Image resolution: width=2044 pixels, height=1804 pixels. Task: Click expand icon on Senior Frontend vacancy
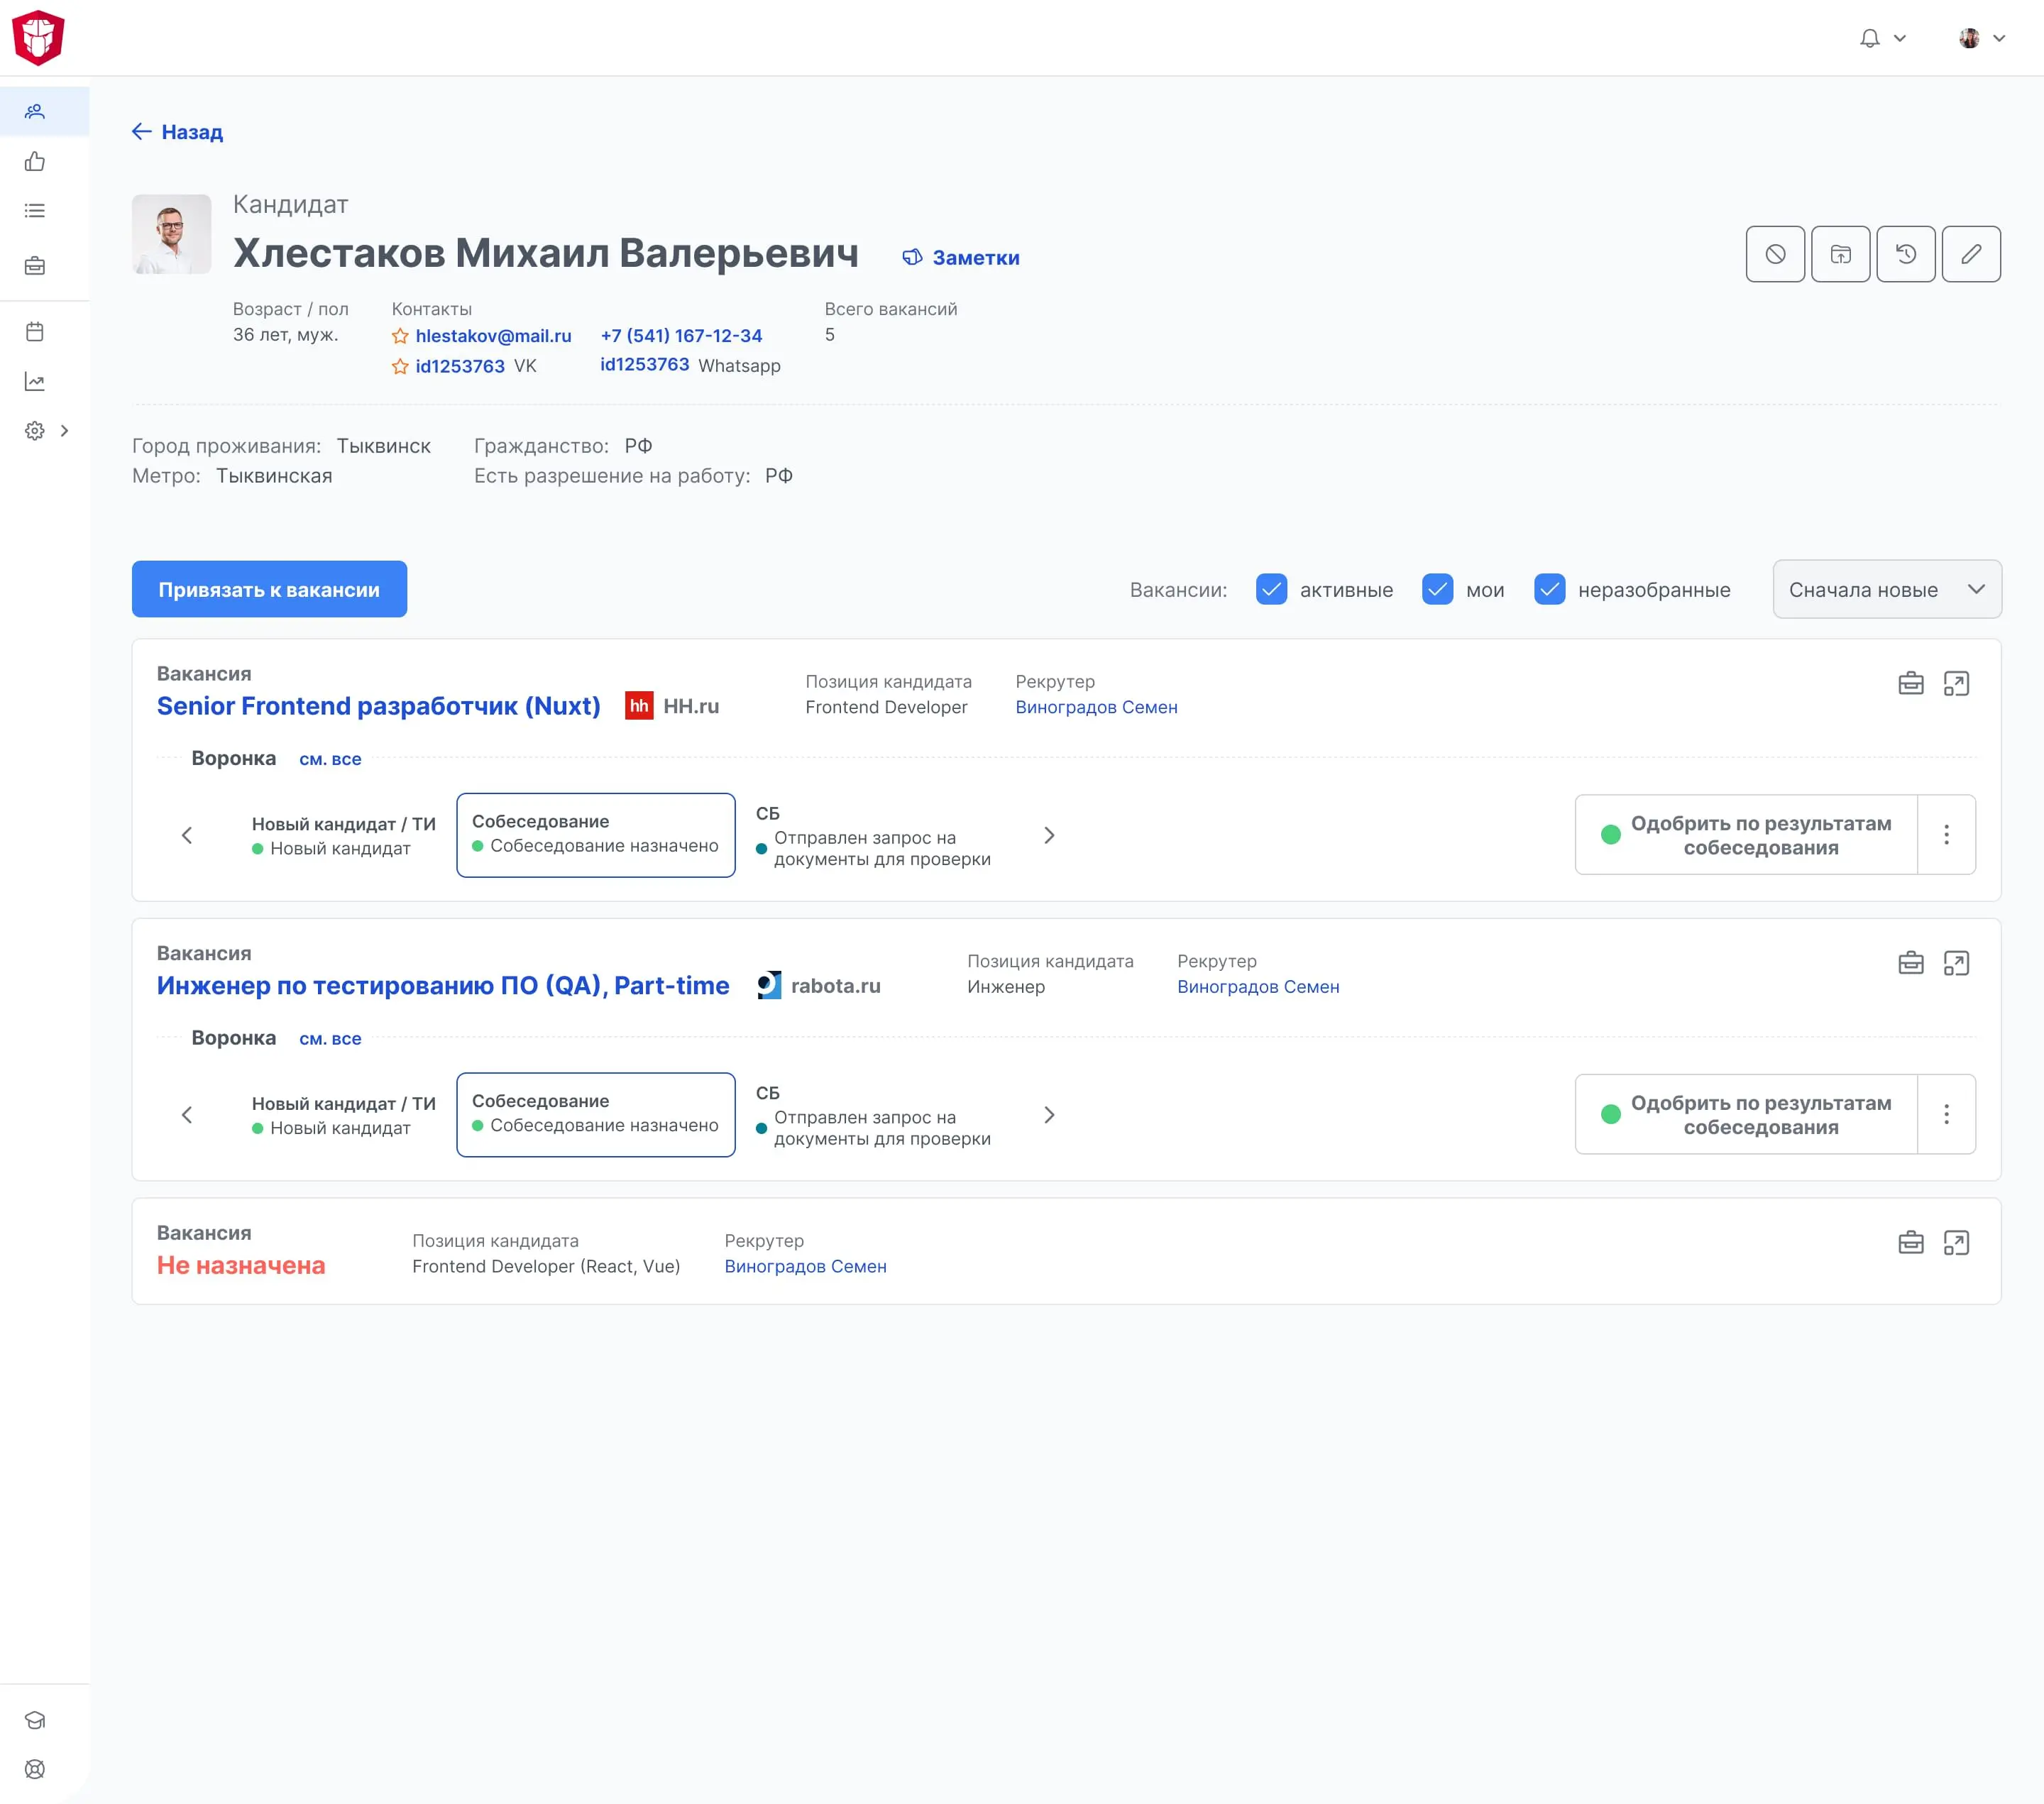tap(1955, 684)
